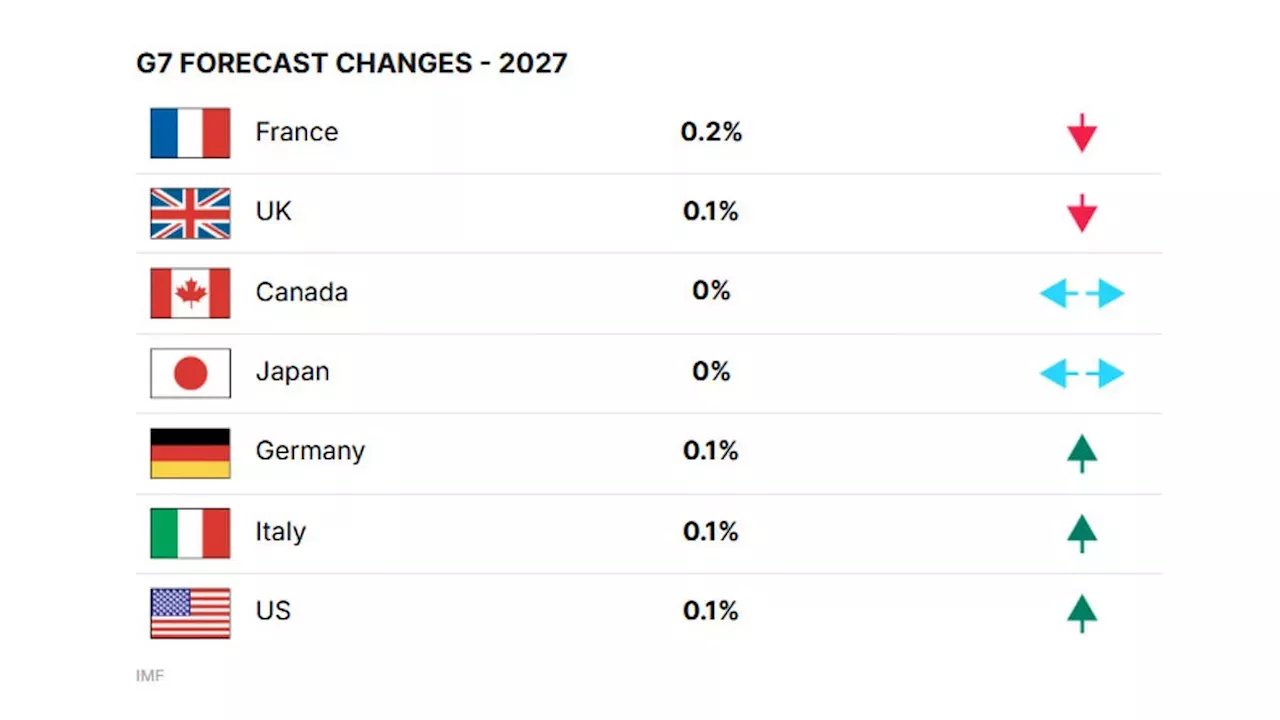Select the Canada 0% value
The width and height of the screenshot is (1280, 720).
(x=711, y=291)
